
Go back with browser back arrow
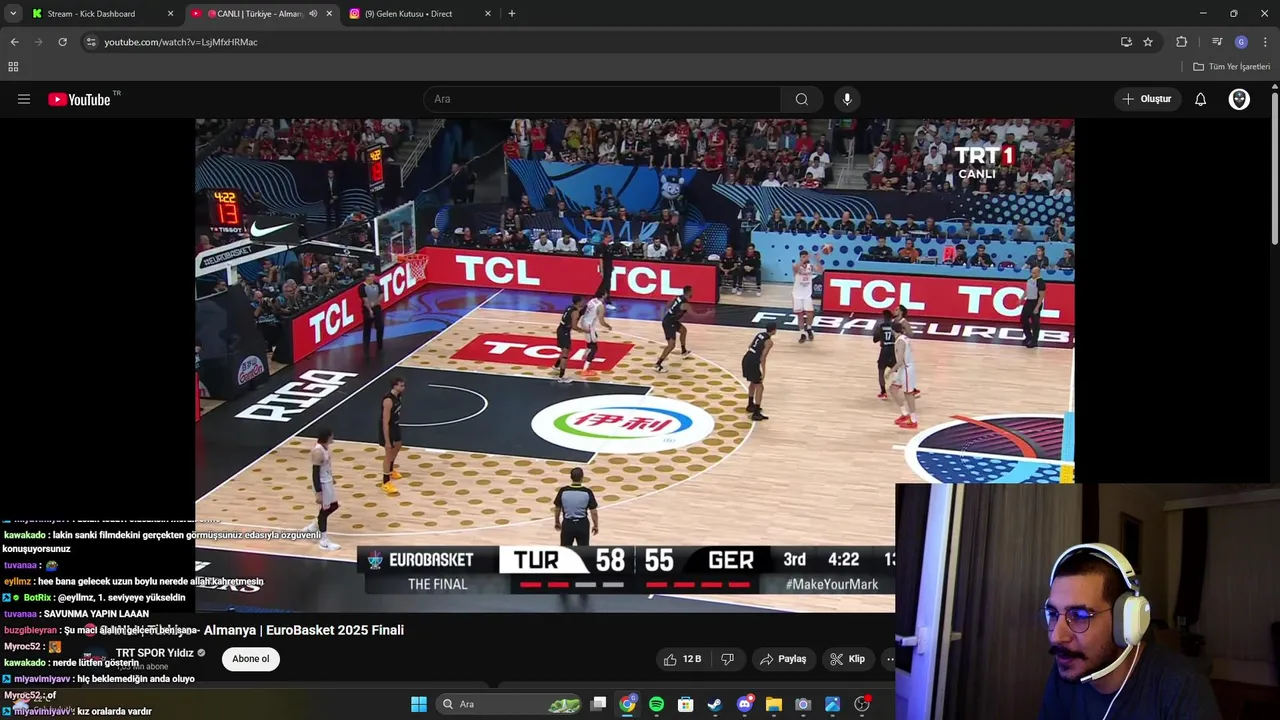coord(14,42)
